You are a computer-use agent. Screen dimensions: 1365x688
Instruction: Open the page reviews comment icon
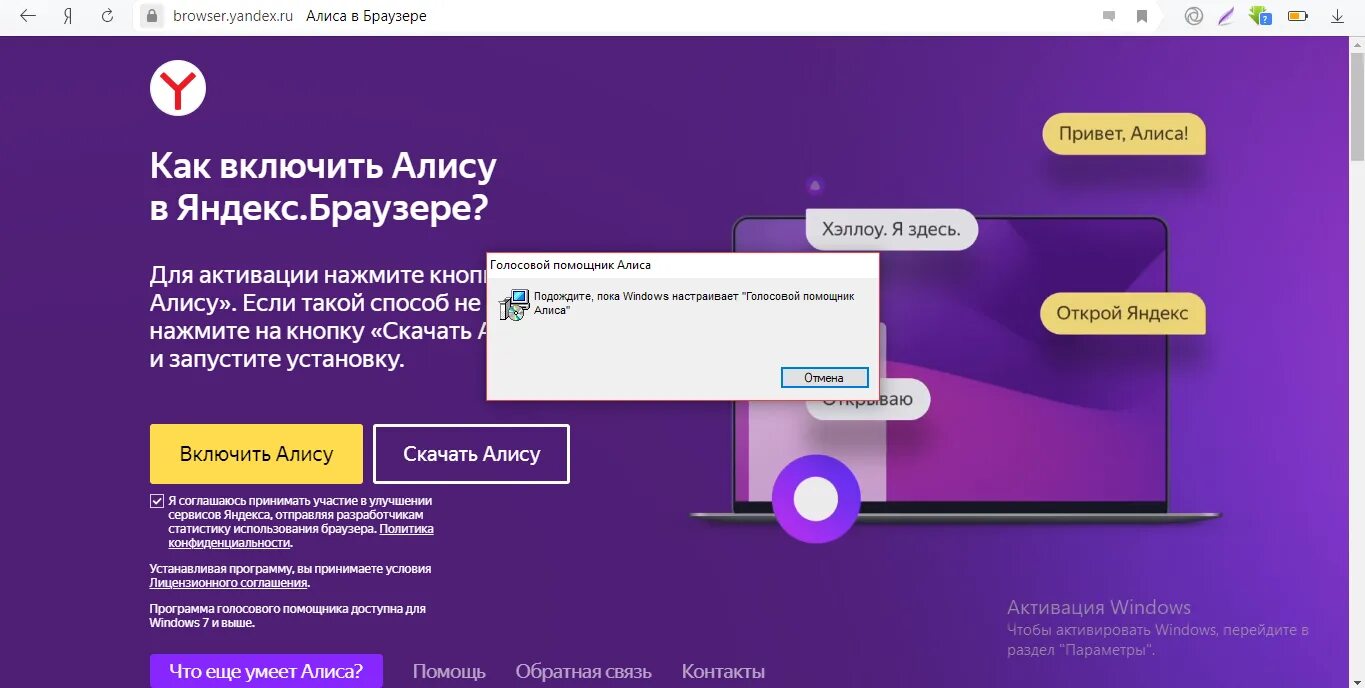click(x=1108, y=16)
